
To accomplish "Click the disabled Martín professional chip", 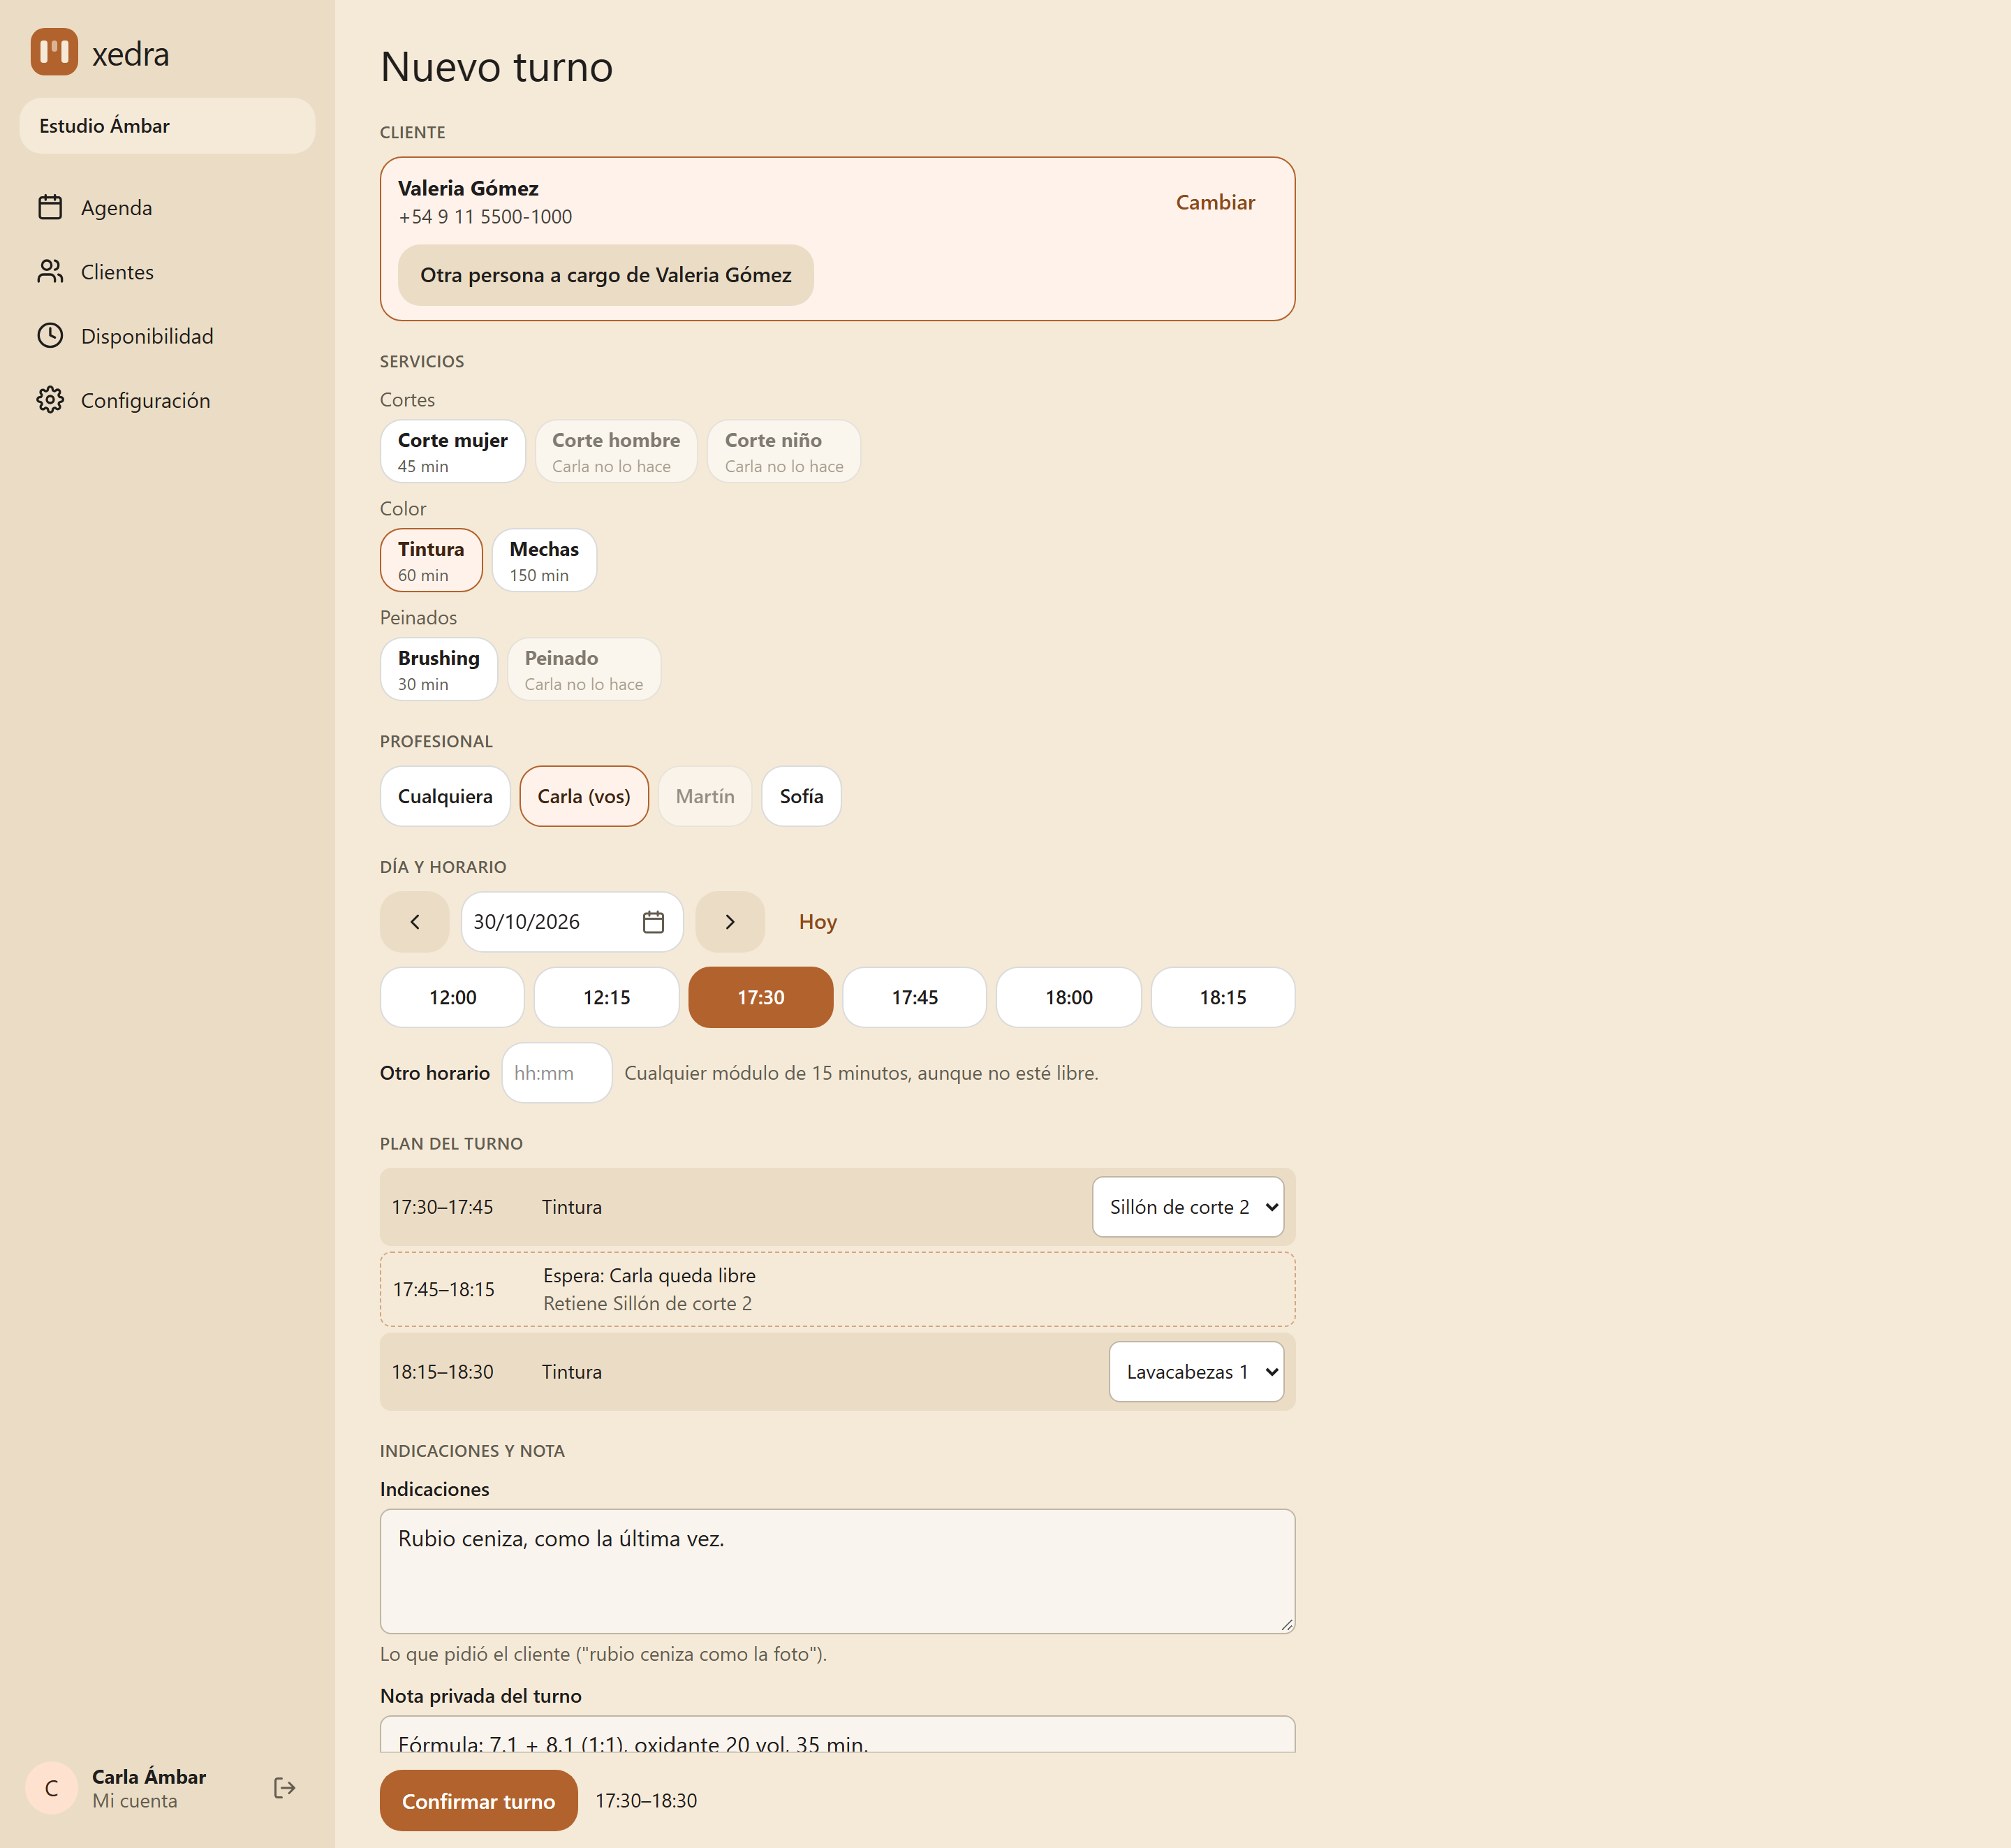I will (x=705, y=796).
